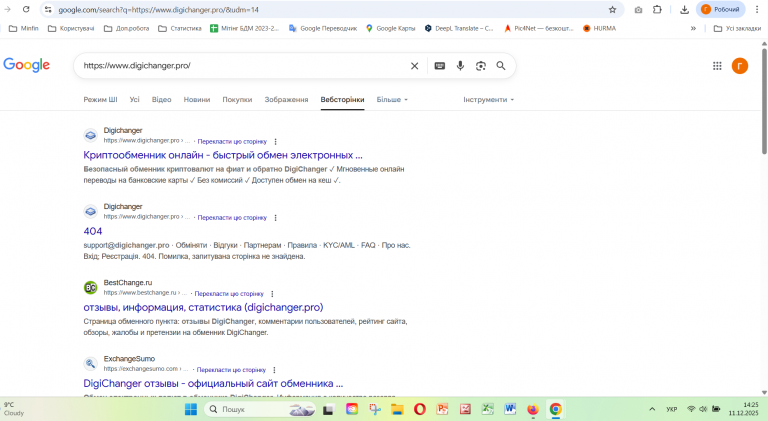This screenshot has height=421, width=768.
Task: Click the Google search input field
Action: click(x=242, y=66)
